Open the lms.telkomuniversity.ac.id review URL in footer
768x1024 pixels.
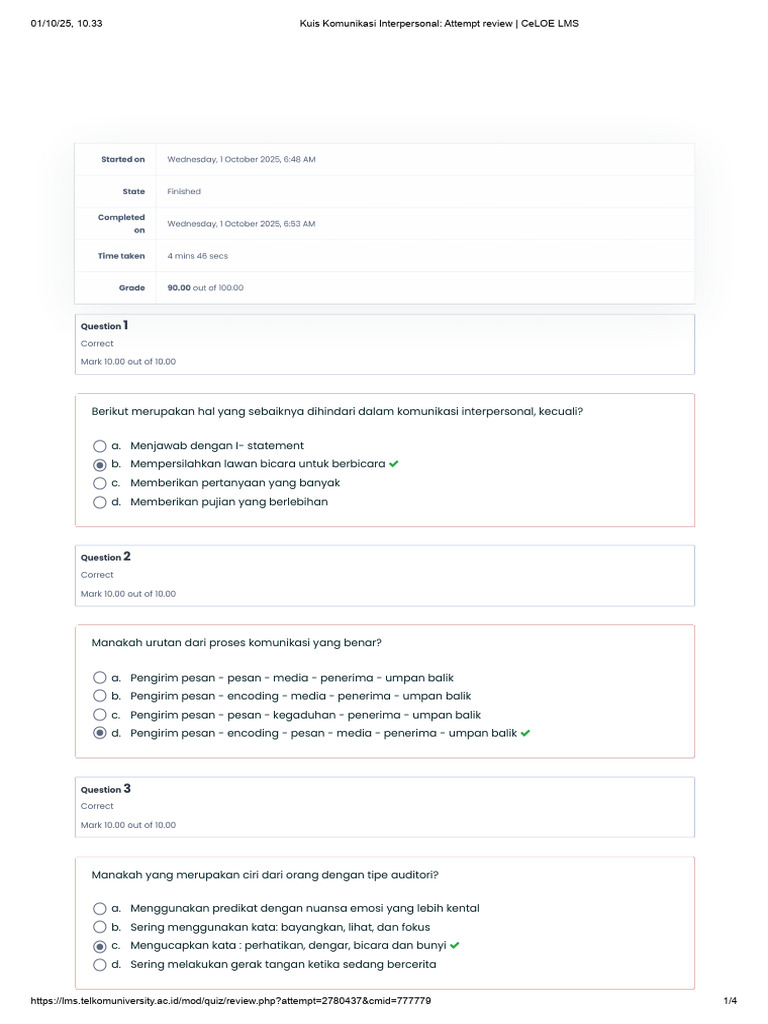pos(231,1001)
